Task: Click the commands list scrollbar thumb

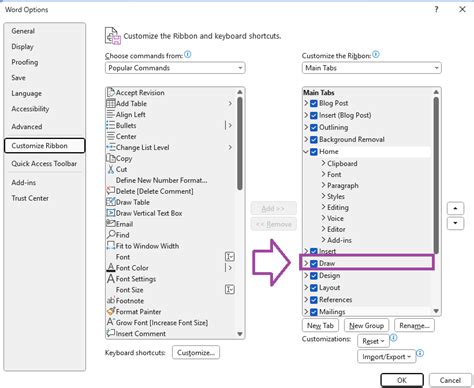Action: (x=240, y=143)
